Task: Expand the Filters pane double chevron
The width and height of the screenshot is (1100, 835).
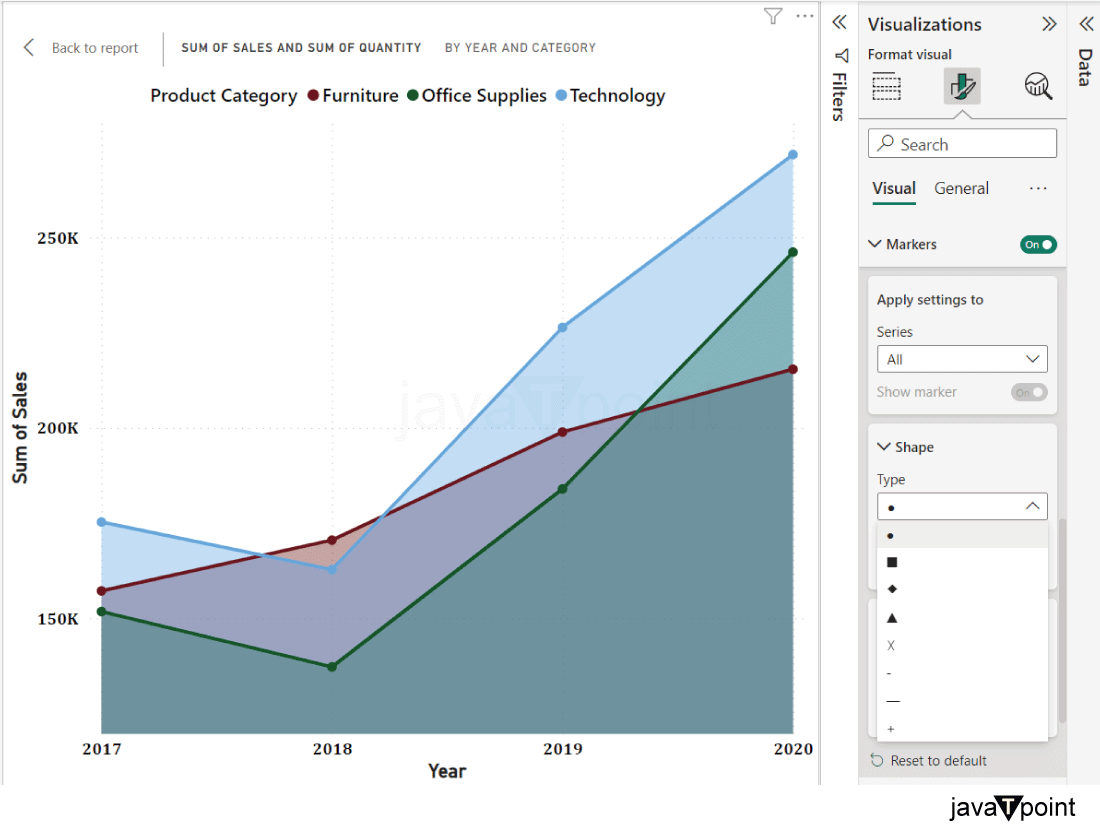Action: click(x=839, y=22)
